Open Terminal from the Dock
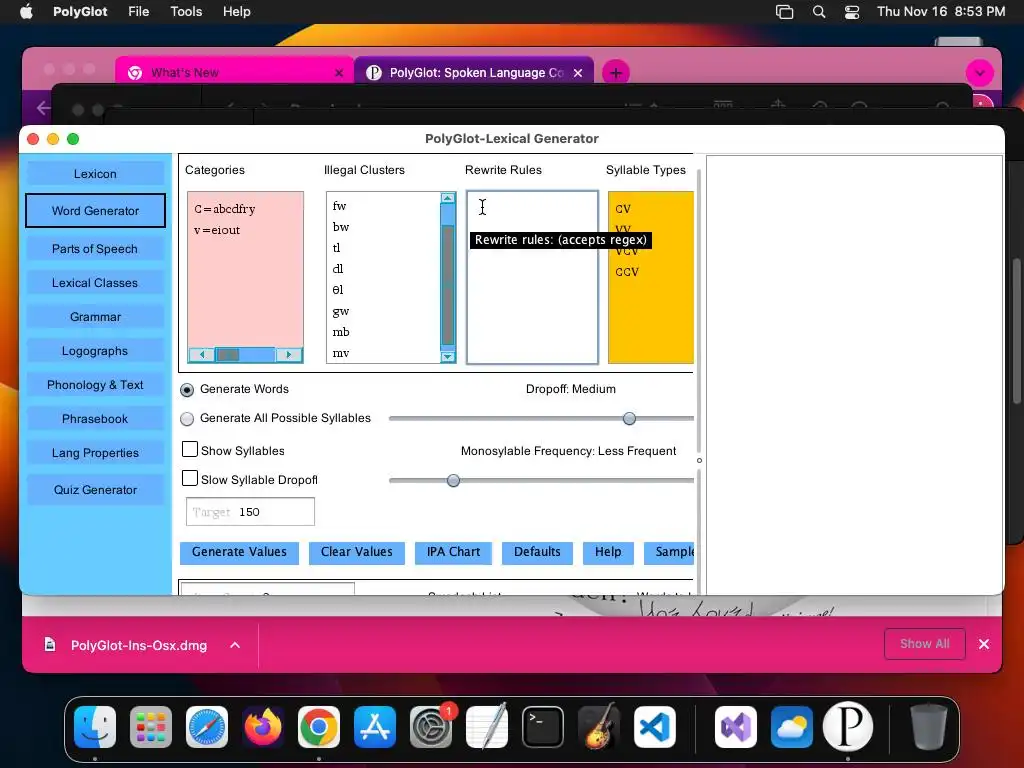This screenshot has width=1024, height=768. [x=543, y=727]
